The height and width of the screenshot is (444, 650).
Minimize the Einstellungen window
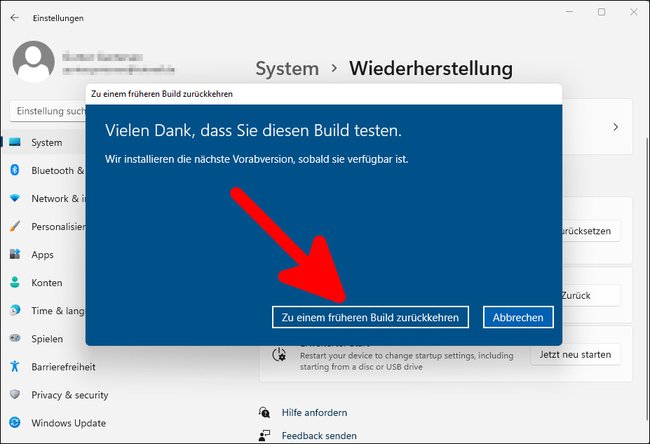pos(570,12)
